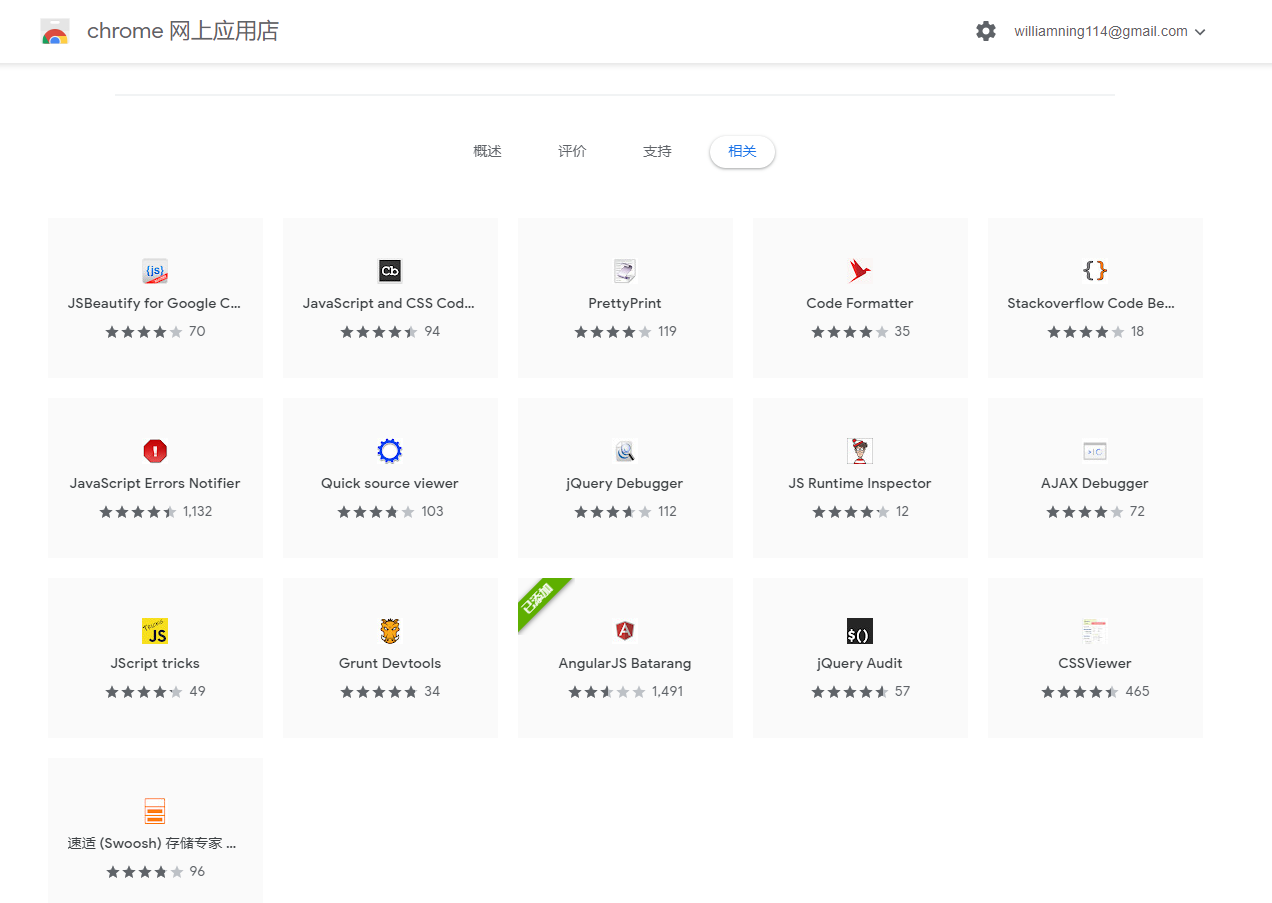
Task: Select the 相关 tab
Action: 742,152
